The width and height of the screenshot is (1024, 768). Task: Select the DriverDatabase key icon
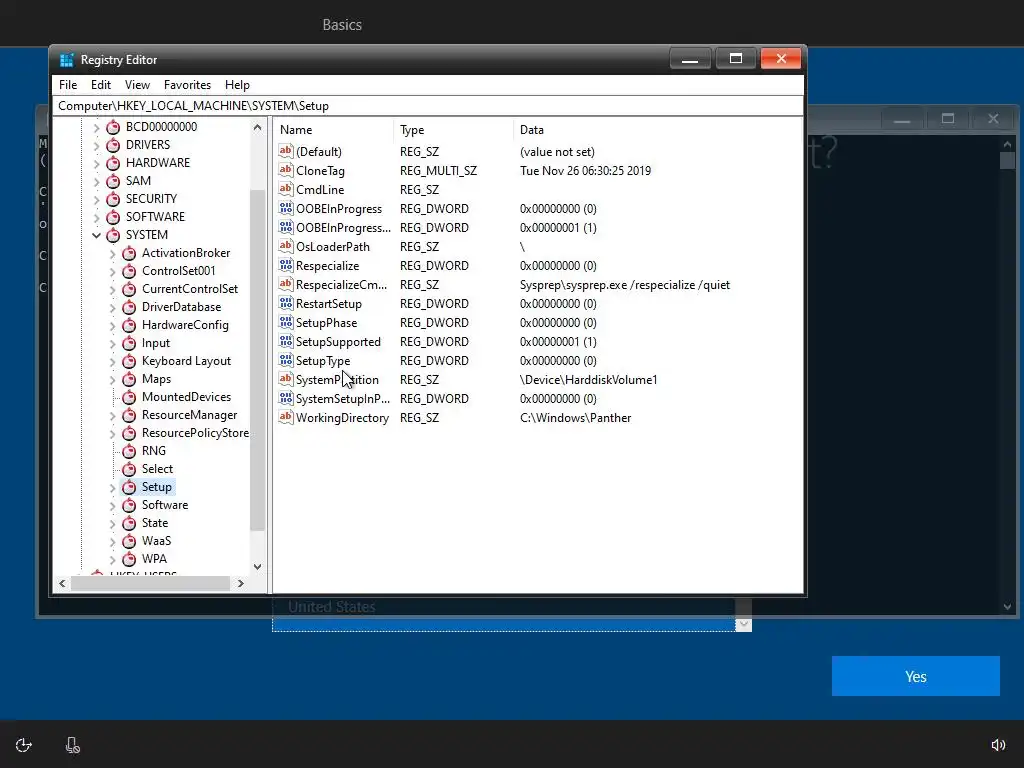(x=129, y=307)
